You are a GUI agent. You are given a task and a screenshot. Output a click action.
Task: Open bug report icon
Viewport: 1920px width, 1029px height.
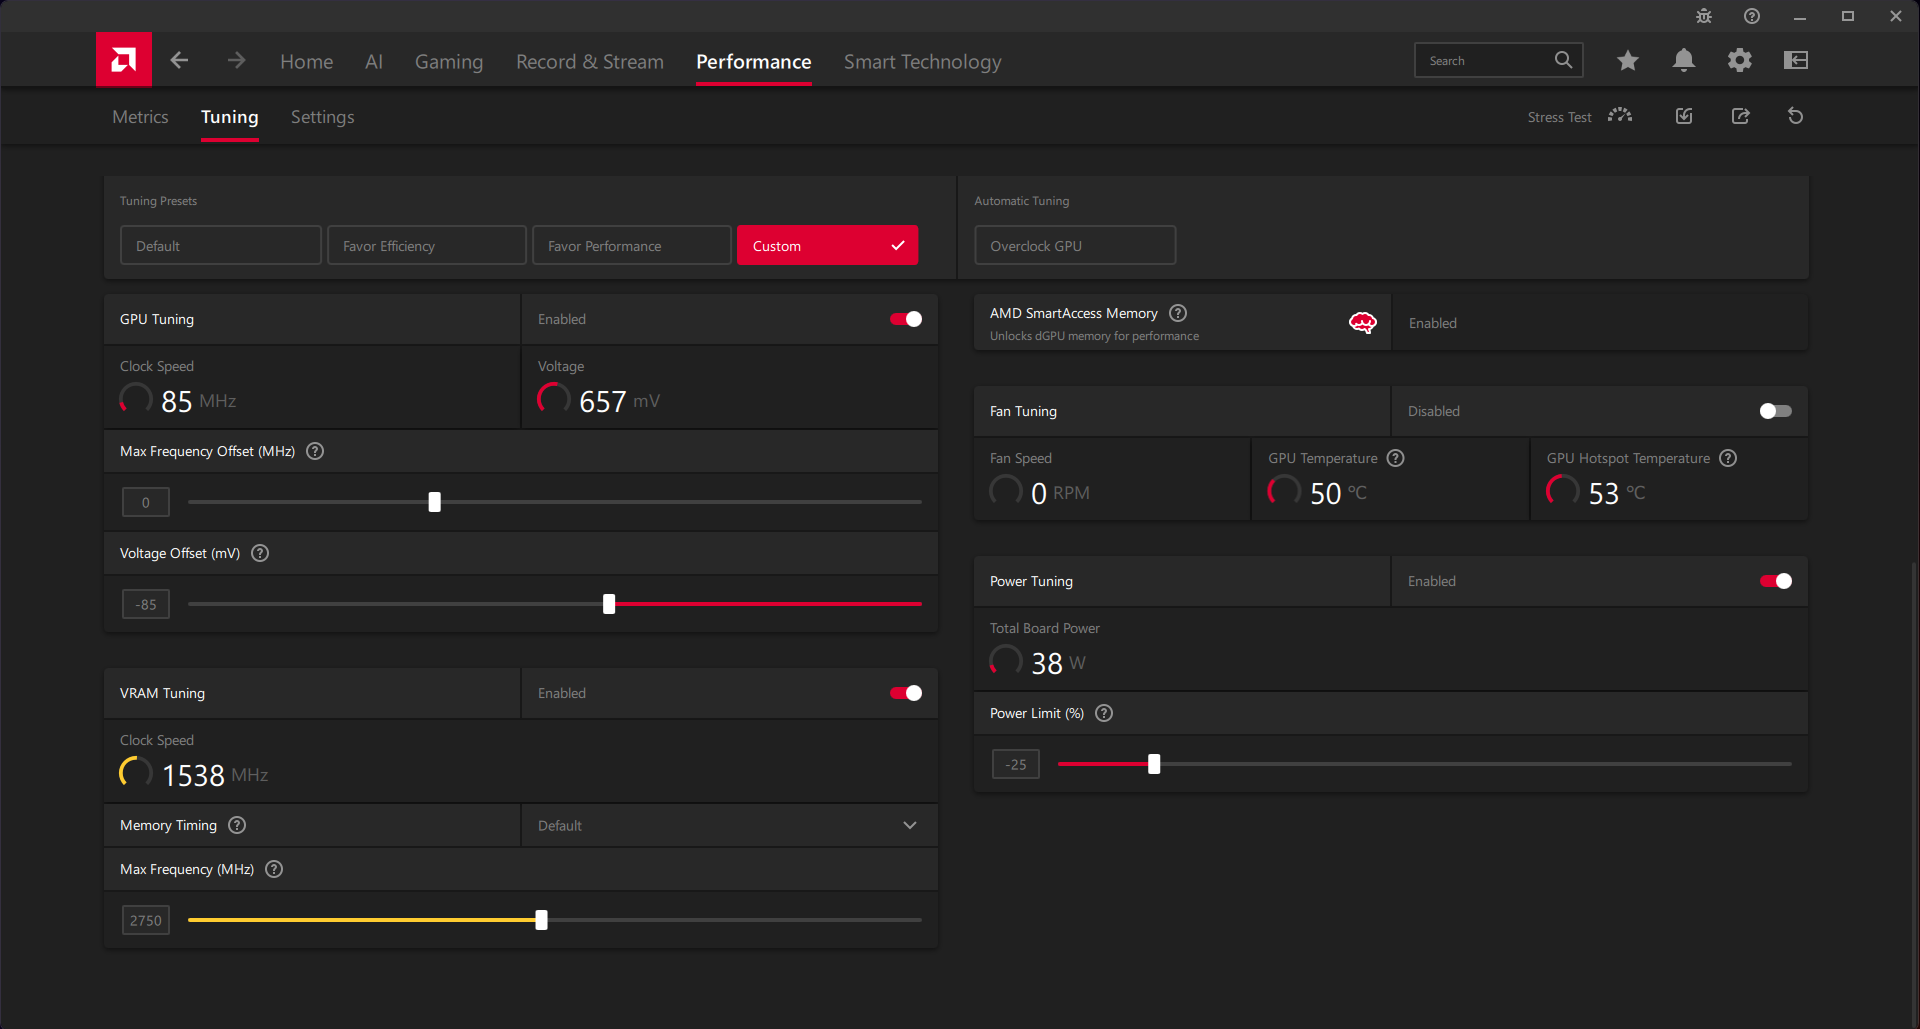[1704, 16]
